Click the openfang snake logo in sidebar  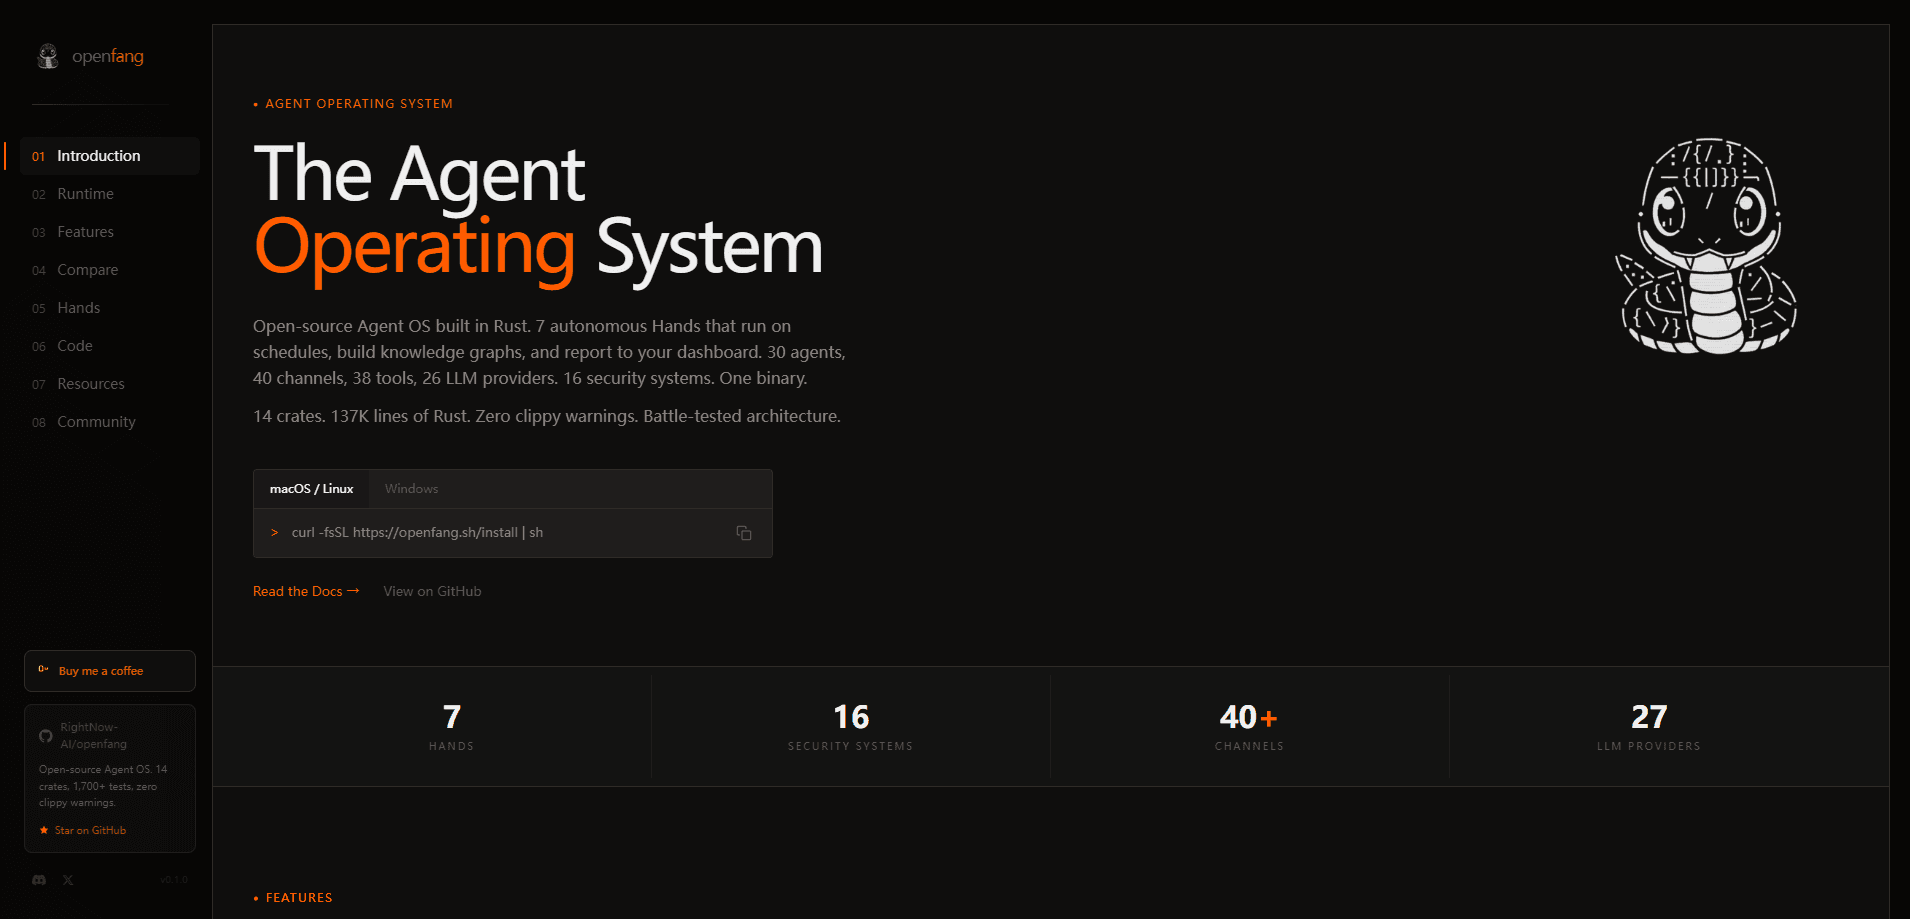coord(47,56)
